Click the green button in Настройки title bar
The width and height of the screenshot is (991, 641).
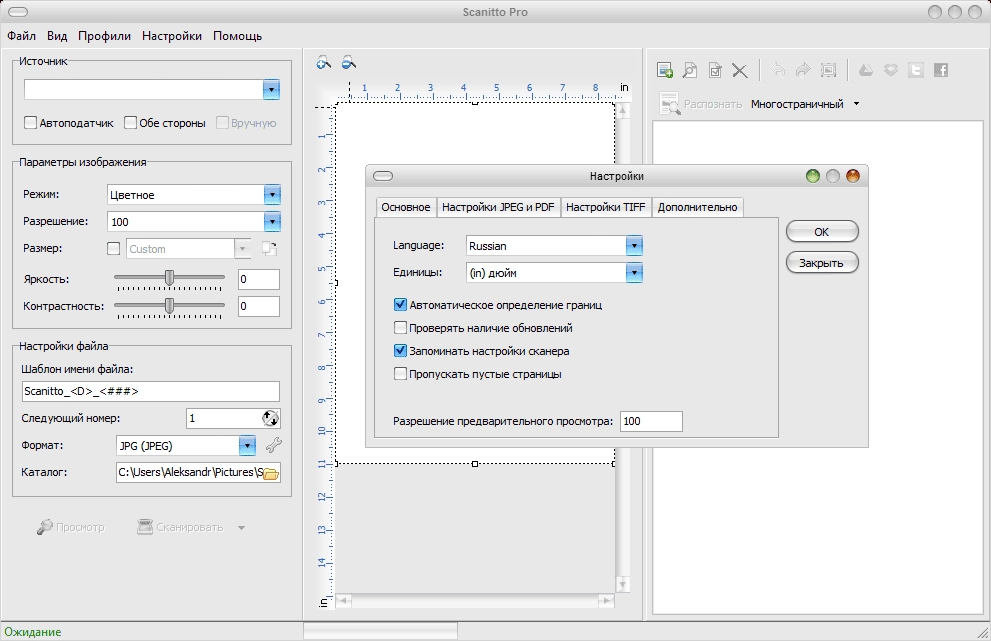click(x=813, y=176)
